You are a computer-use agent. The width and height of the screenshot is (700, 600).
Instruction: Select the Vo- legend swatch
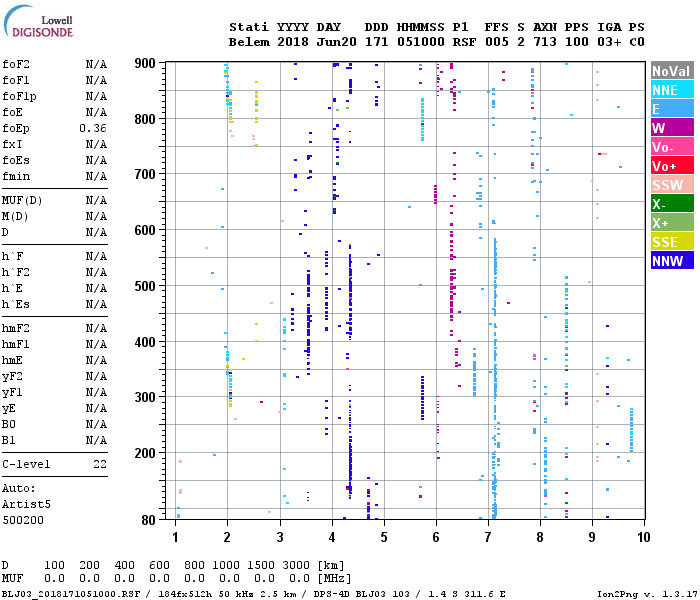[x=672, y=146]
